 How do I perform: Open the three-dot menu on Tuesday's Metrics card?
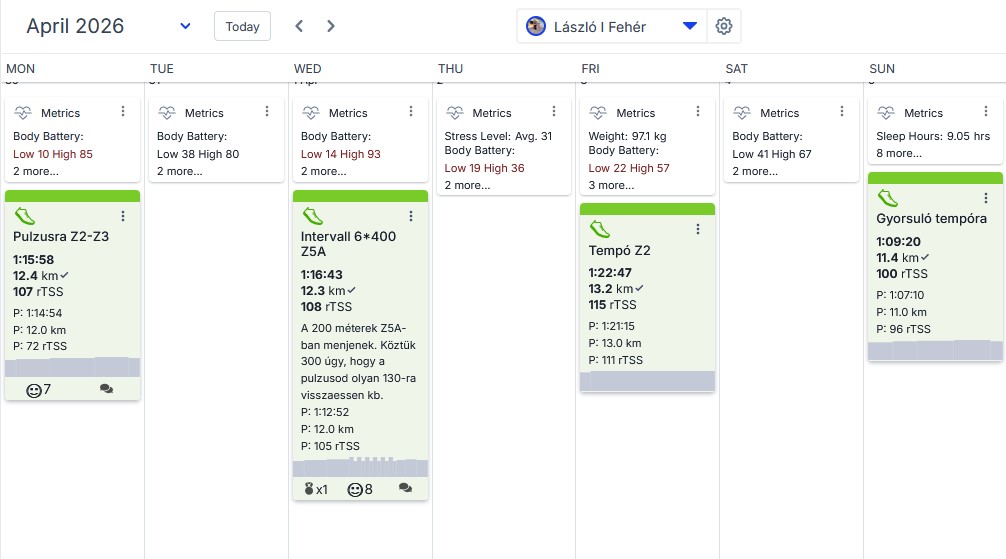267,112
